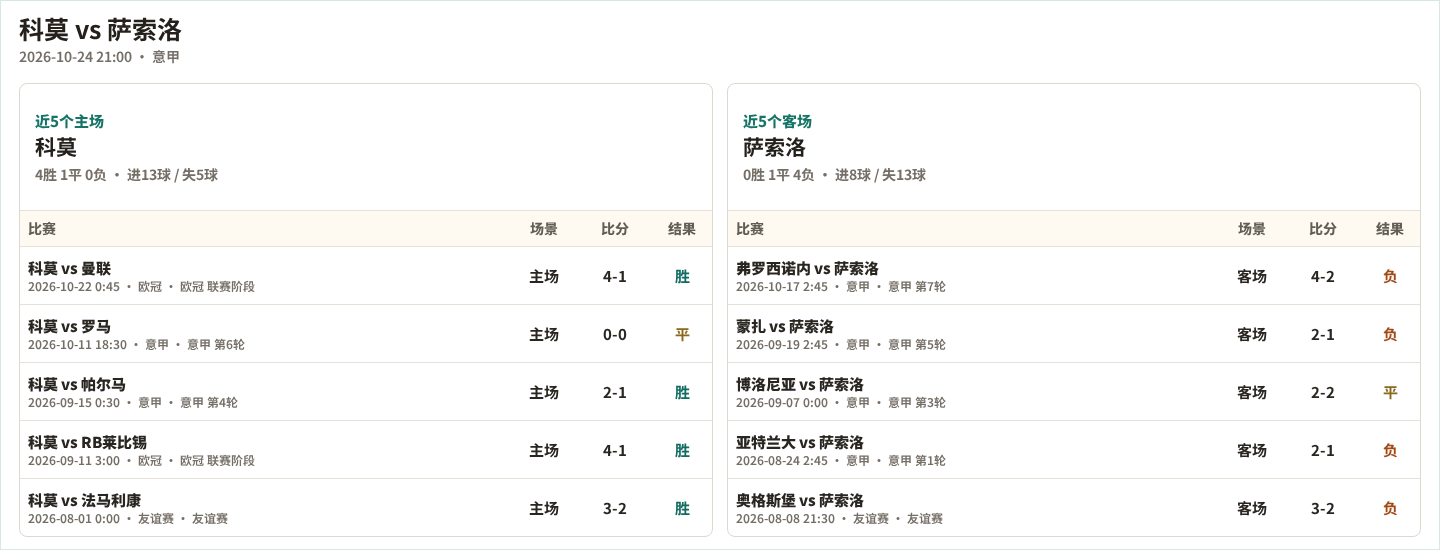Click the 负 result for 蒙扎 vs 萨索洛
Image resolution: width=1440 pixels, height=550 pixels.
1390,334
